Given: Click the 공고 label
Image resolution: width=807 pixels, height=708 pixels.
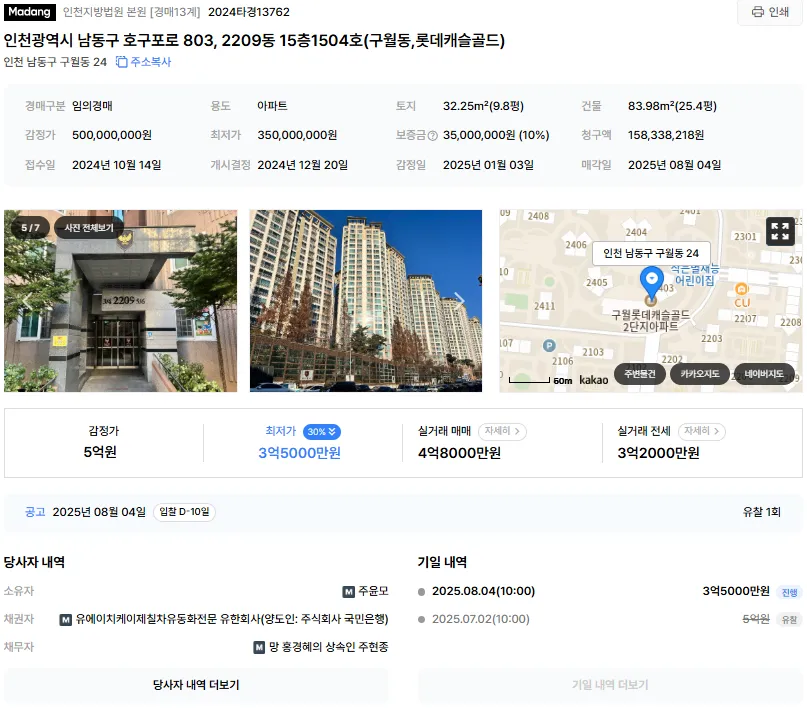Looking at the screenshot, I should click(x=35, y=512).
